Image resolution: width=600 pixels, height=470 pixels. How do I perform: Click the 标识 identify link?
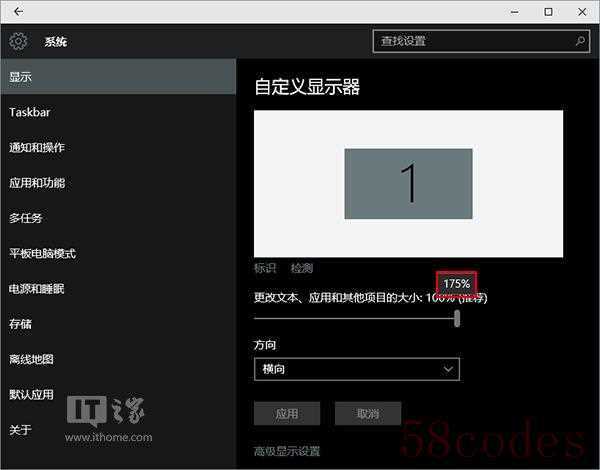coord(265,268)
